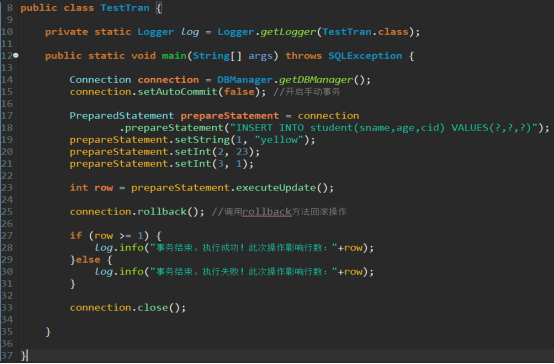The image size is (554, 364).
Task: Click the main method name
Action: [x=174, y=56]
